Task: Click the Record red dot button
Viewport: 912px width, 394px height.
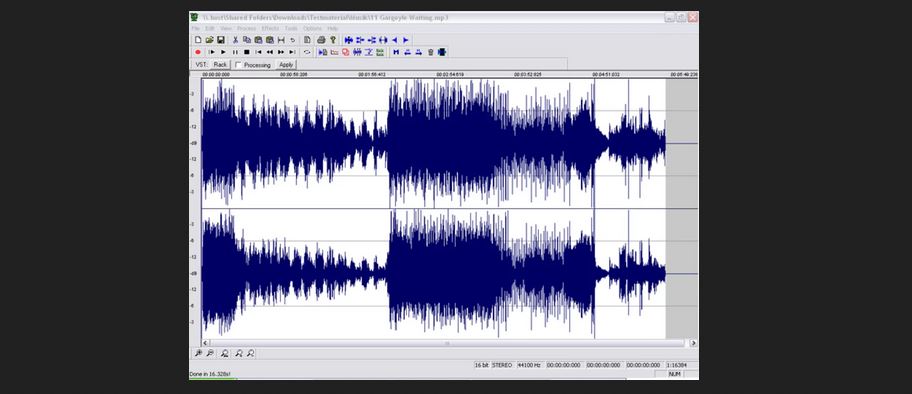Action: (198, 52)
